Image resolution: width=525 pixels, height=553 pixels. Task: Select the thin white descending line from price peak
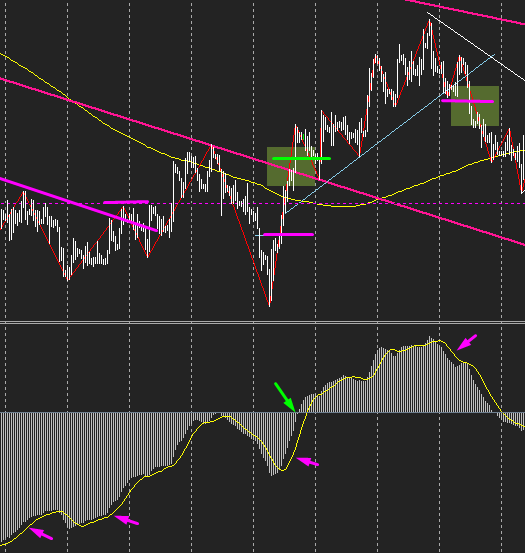click(476, 47)
